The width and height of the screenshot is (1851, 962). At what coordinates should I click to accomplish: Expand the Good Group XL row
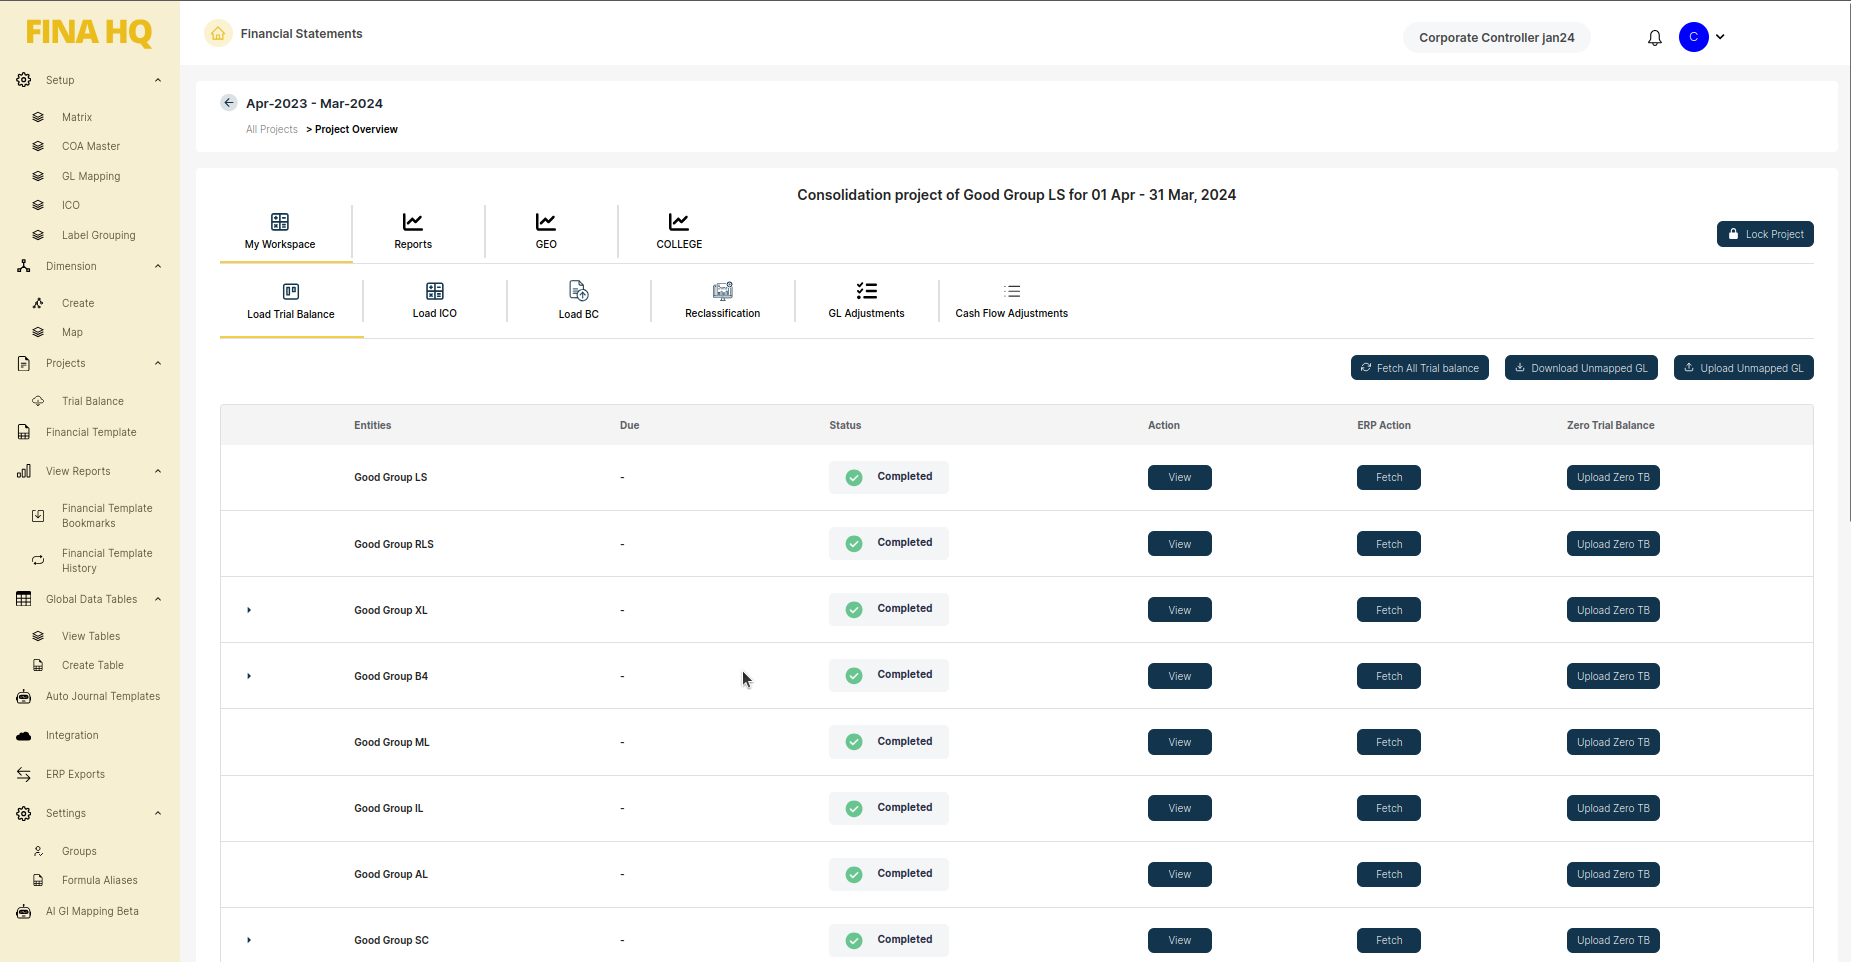249,610
